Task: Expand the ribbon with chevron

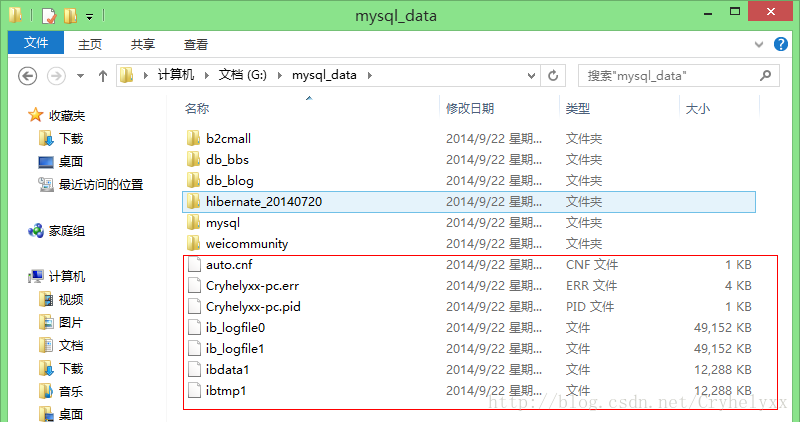Action: click(x=759, y=44)
